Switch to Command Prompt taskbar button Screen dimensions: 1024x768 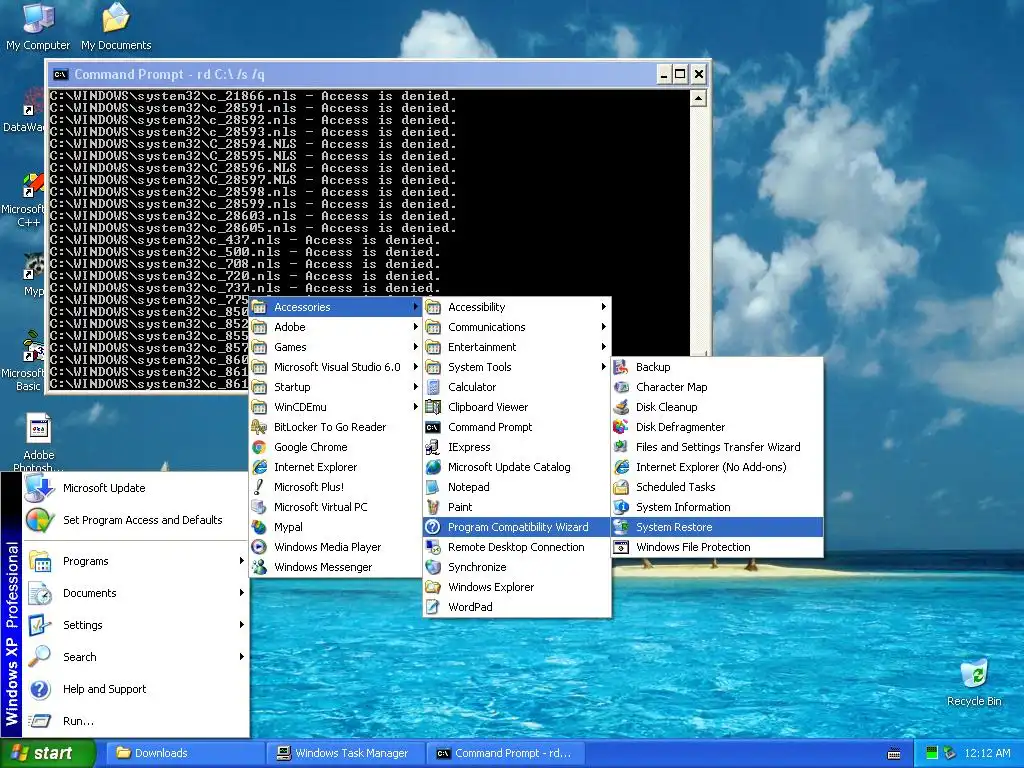(x=504, y=753)
